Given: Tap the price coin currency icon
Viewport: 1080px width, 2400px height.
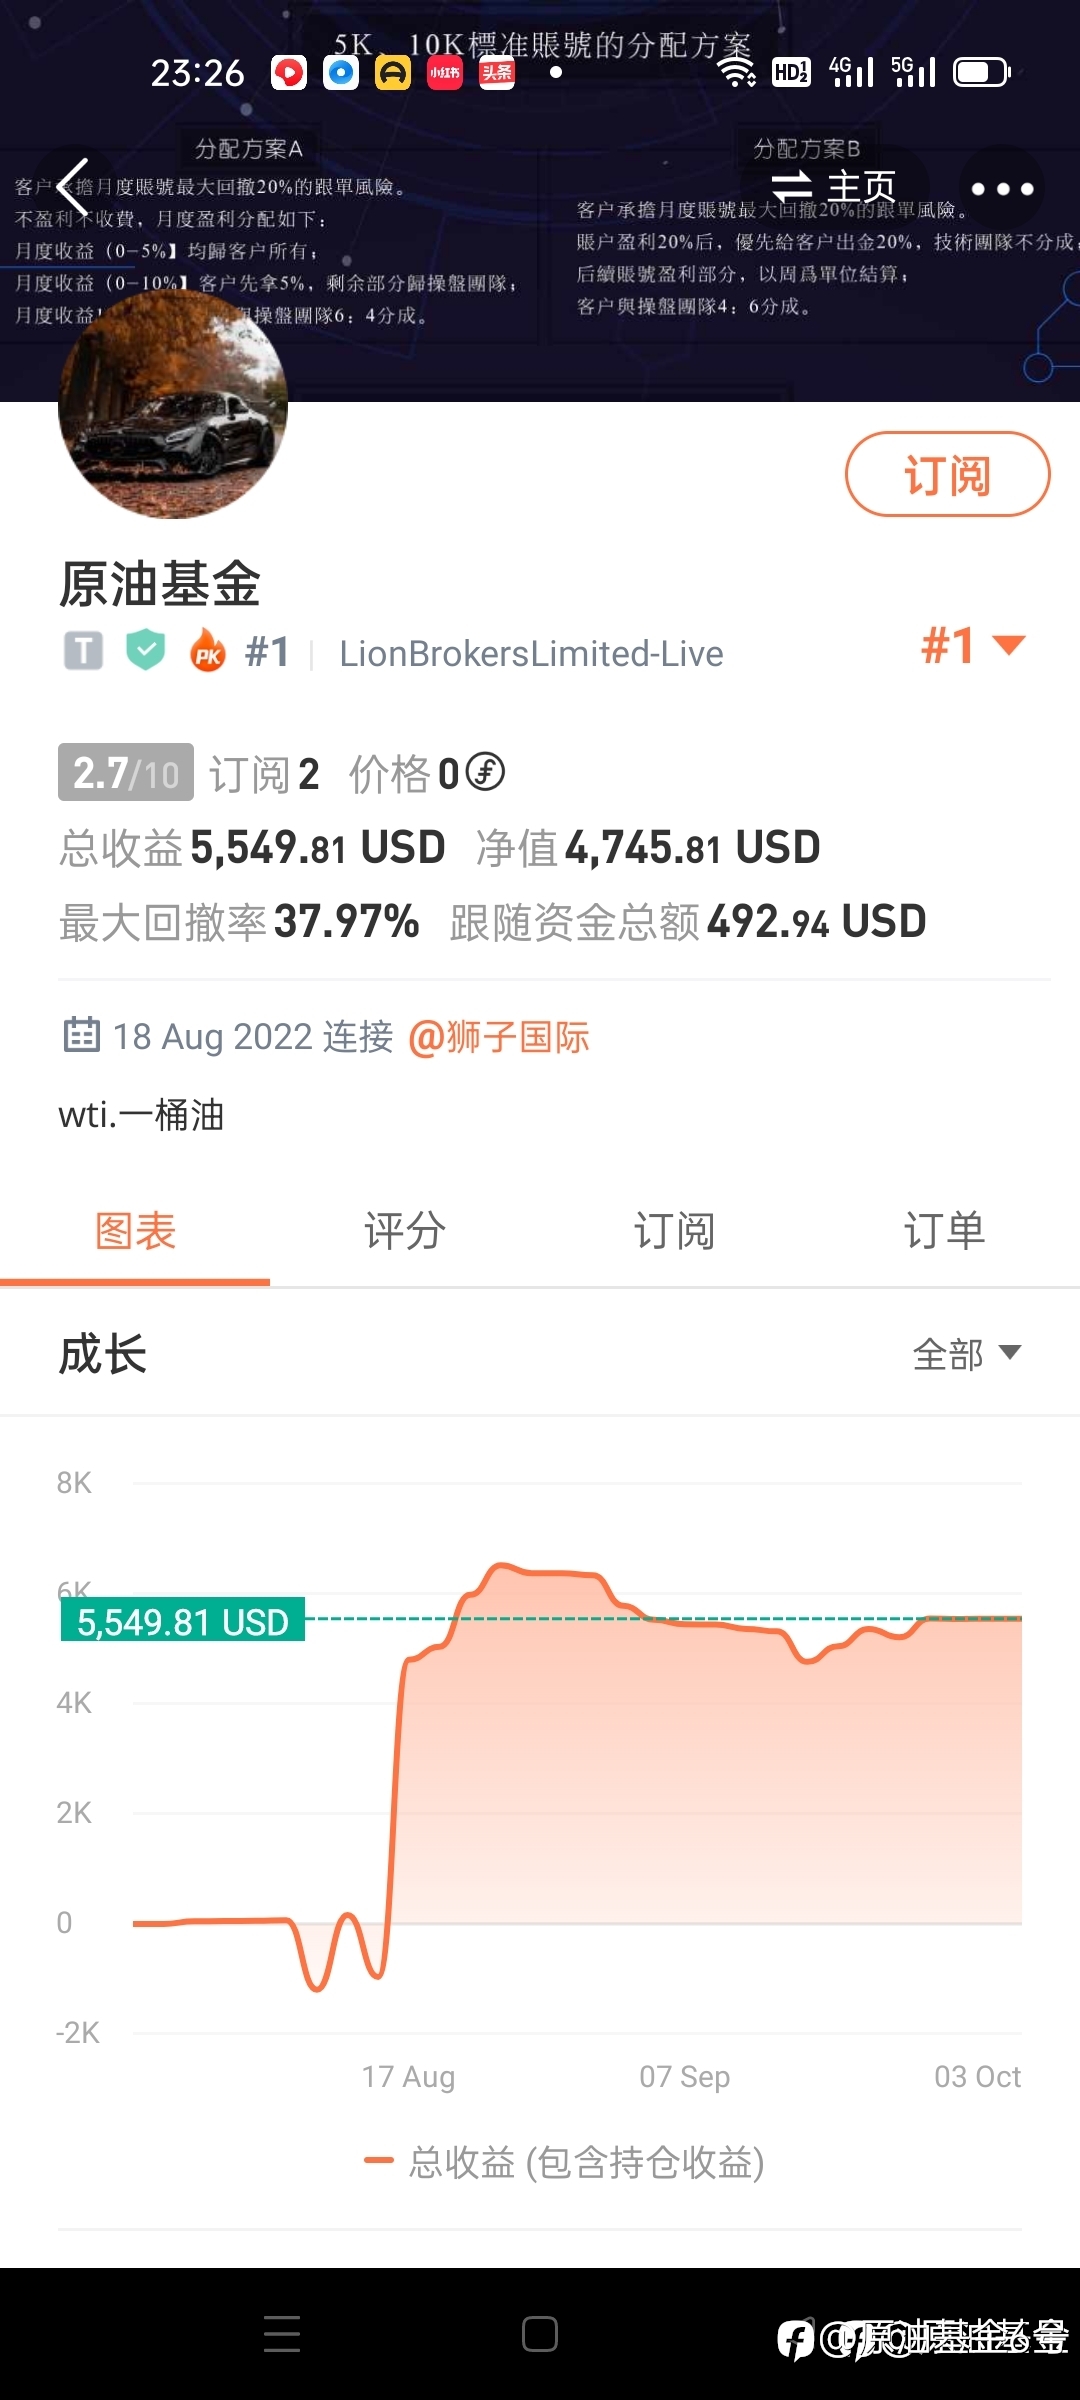Looking at the screenshot, I should [486, 772].
